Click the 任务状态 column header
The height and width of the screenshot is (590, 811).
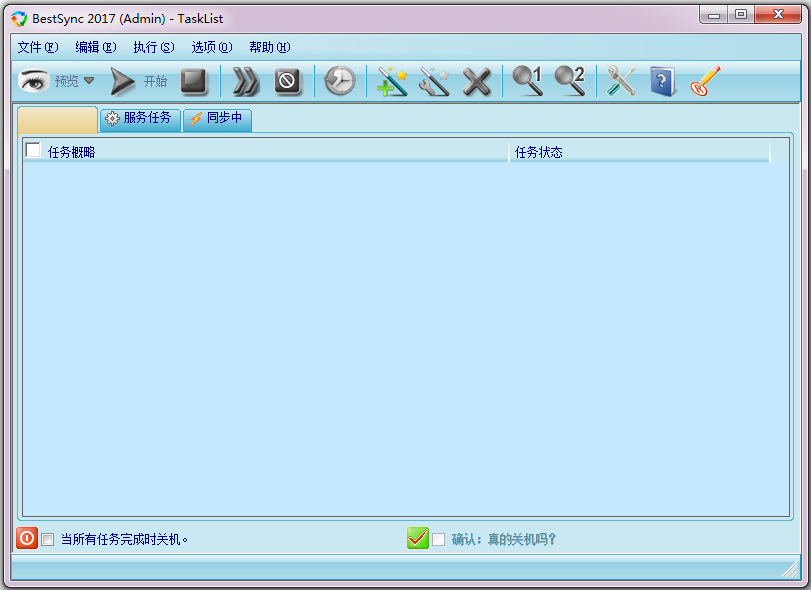pos(638,152)
